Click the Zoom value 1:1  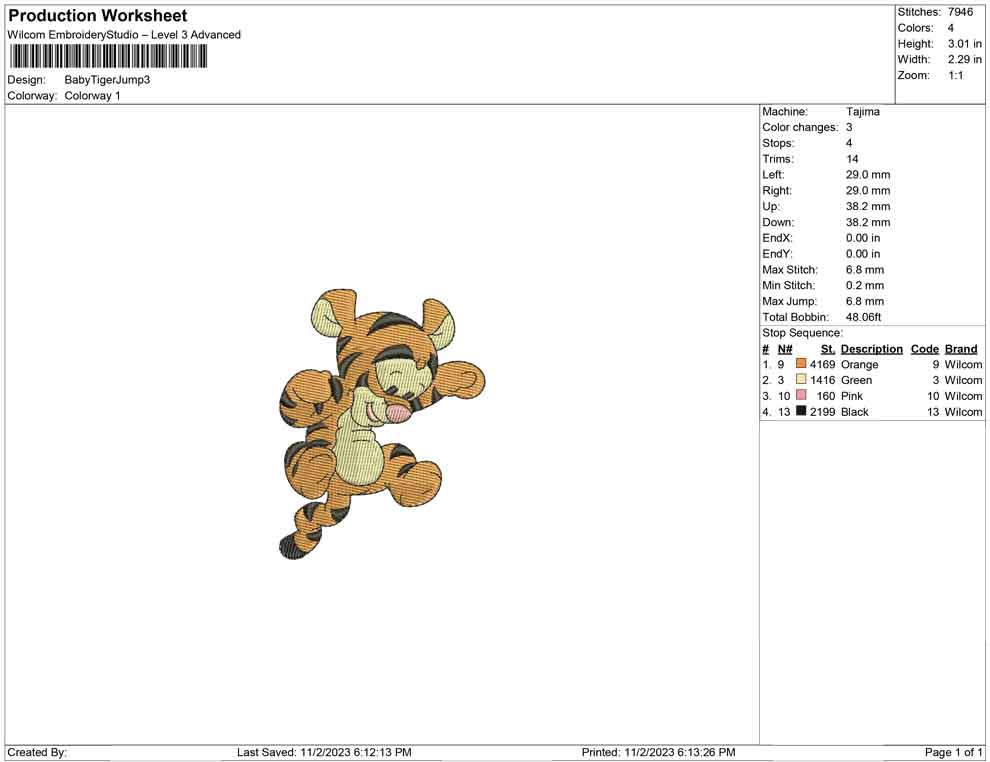955,76
